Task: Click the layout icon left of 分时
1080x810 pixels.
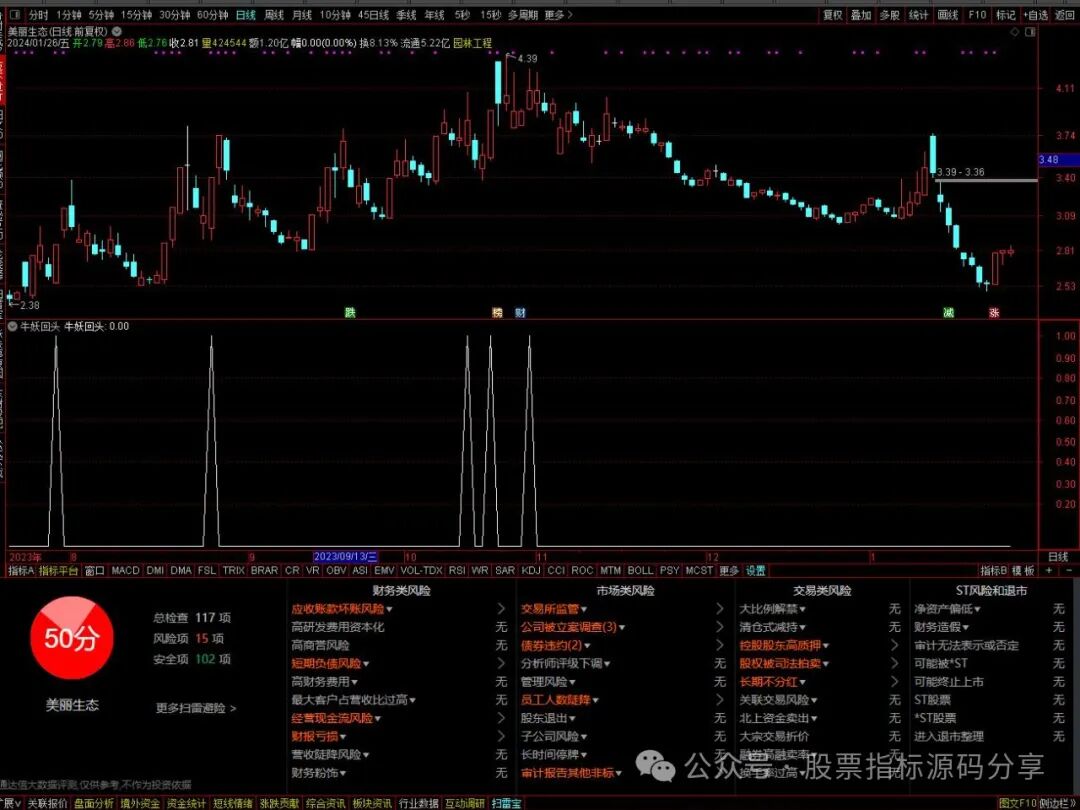Action: [x=15, y=14]
